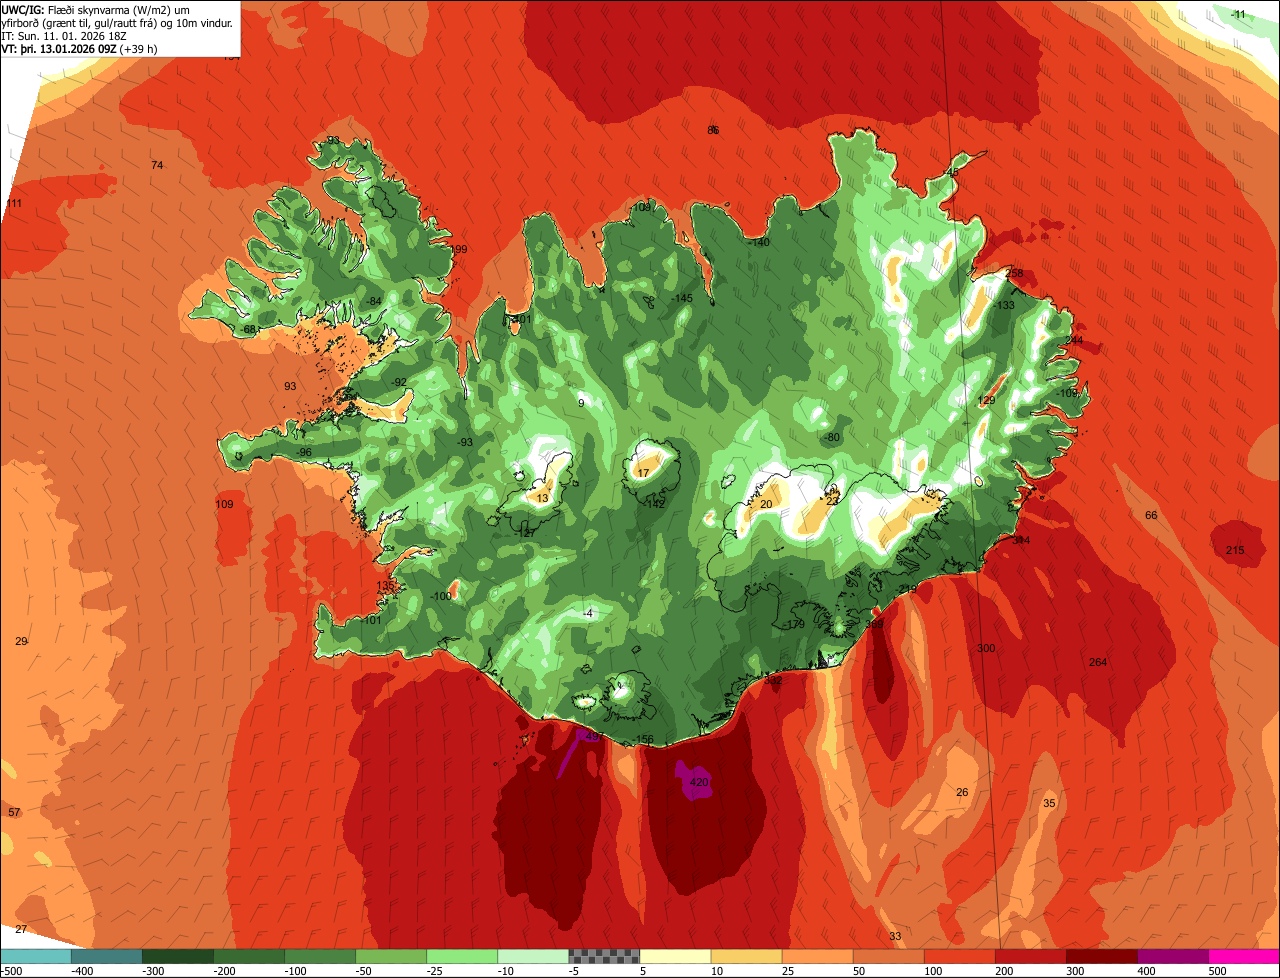1280x978 pixels.
Task: Click the purple 400 to 500 legend swatch
Action: tap(1172, 956)
